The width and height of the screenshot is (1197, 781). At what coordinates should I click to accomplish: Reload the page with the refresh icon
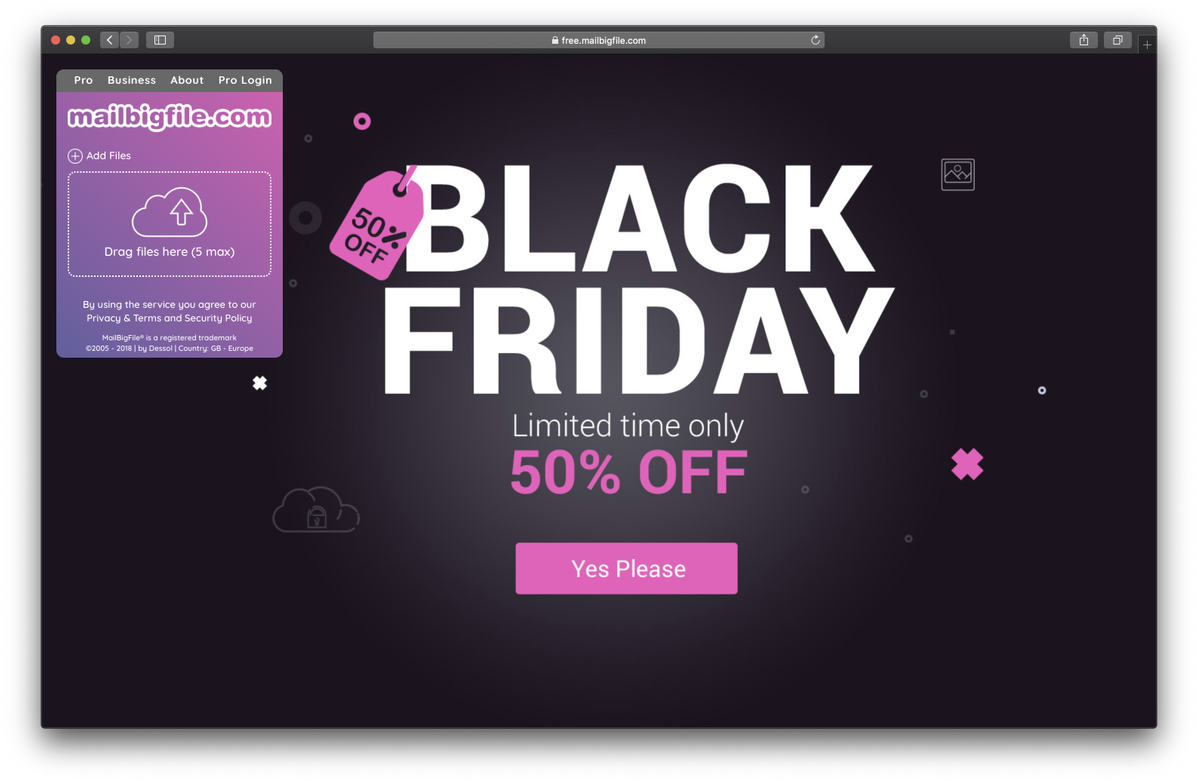click(815, 40)
